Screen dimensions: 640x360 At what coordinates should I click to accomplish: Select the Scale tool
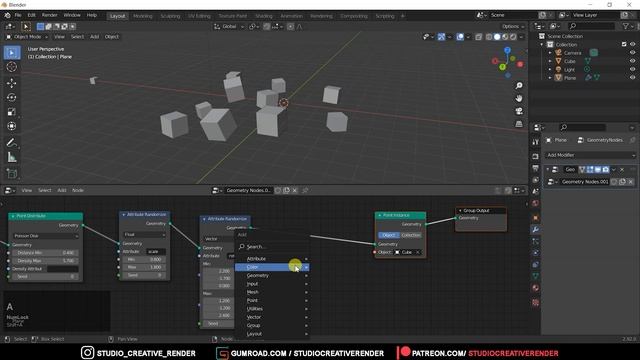point(12,112)
